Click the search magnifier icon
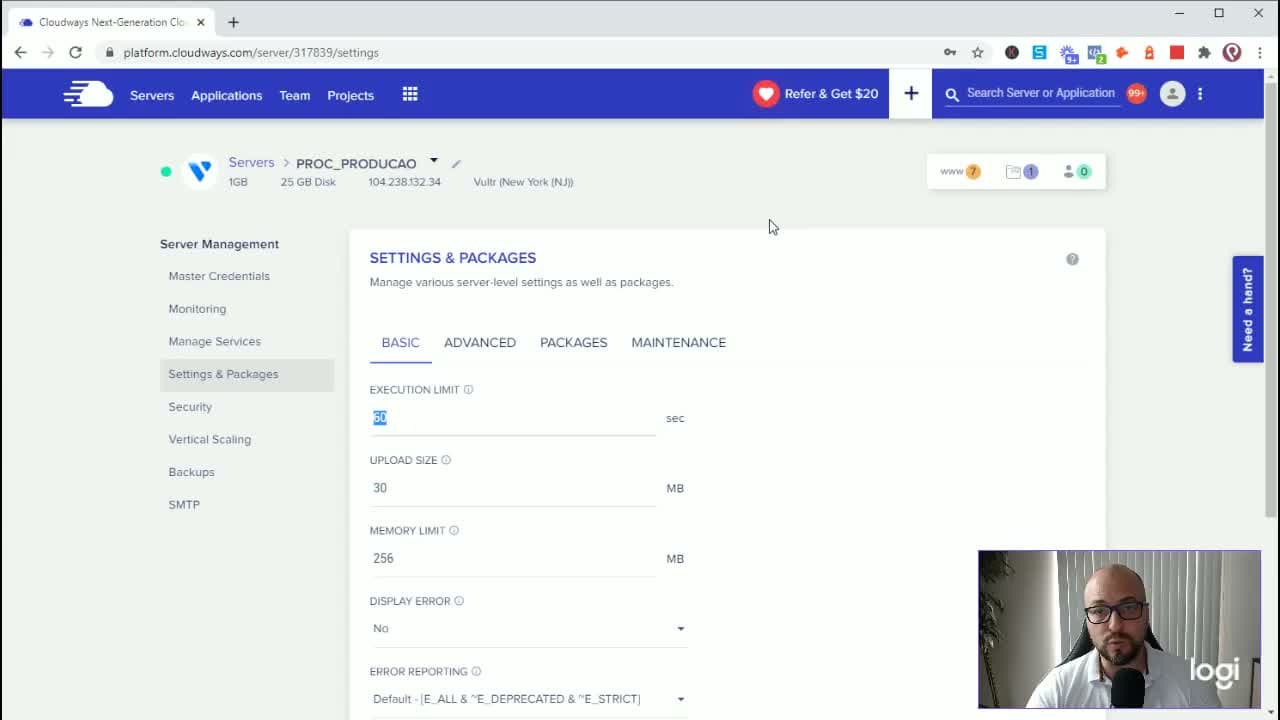 point(952,94)
